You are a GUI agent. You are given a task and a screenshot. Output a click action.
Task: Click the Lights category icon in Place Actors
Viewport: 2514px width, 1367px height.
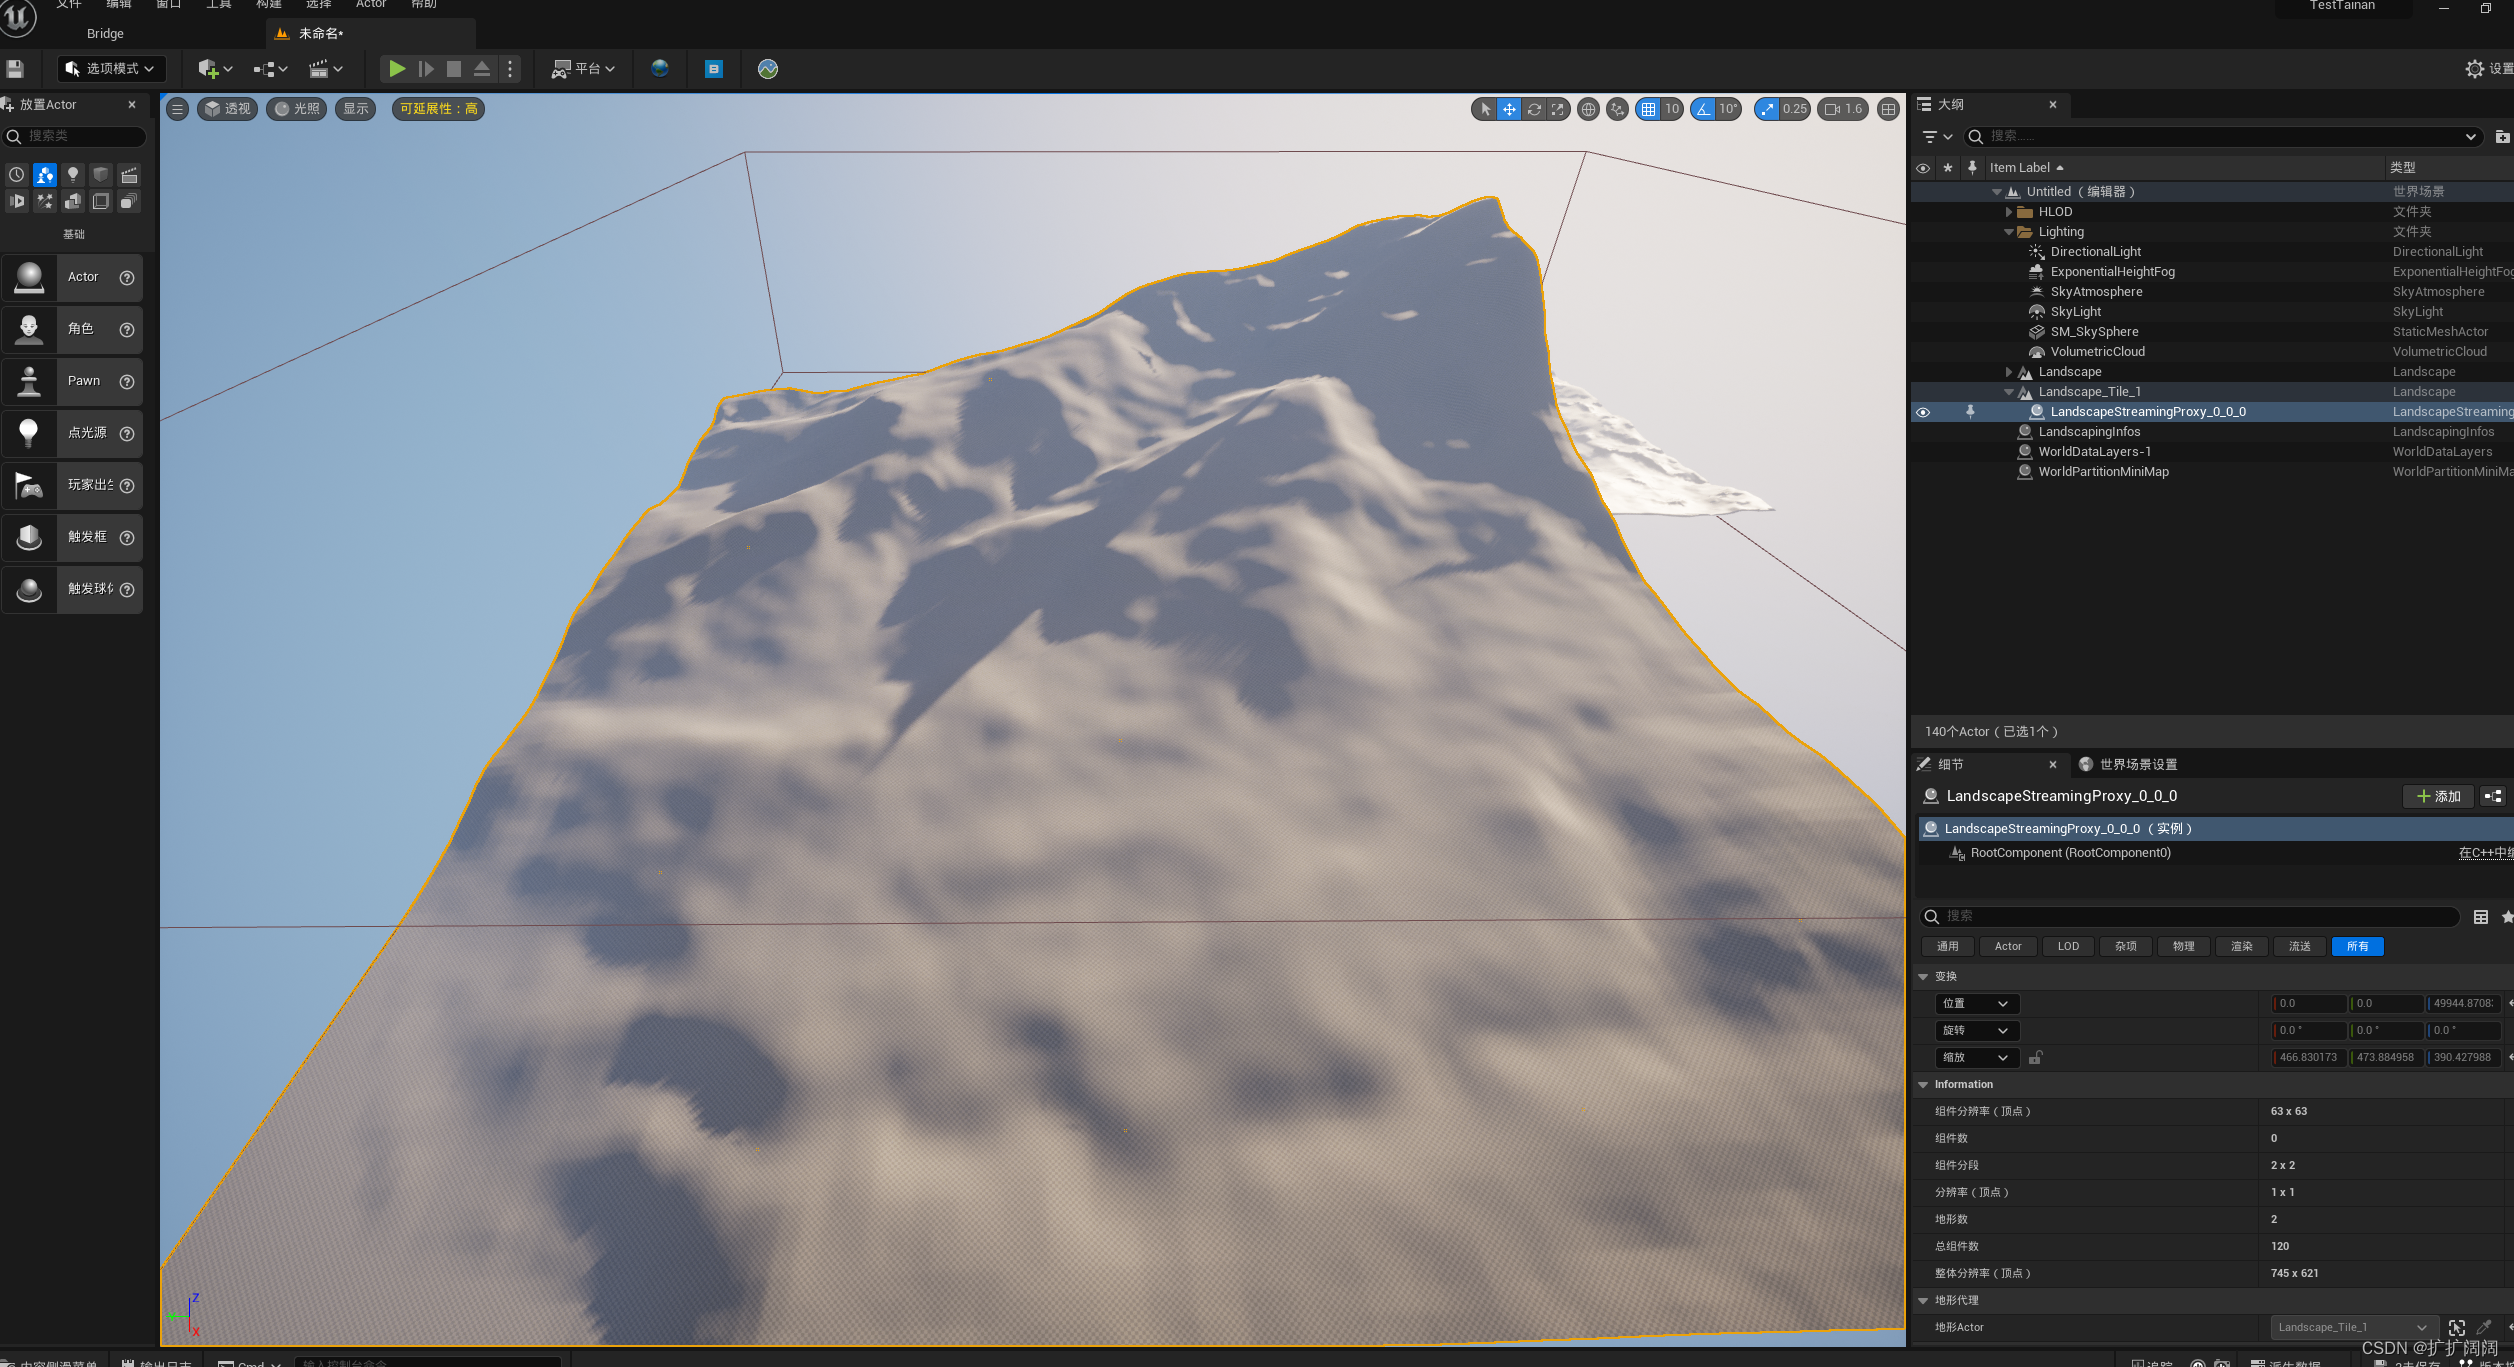coord(73,175)
